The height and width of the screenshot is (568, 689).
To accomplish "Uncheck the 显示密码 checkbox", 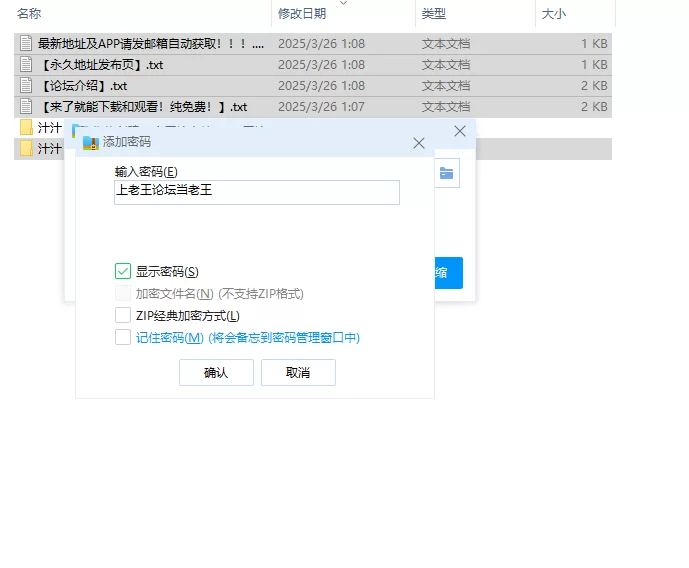I will [123, 271].
